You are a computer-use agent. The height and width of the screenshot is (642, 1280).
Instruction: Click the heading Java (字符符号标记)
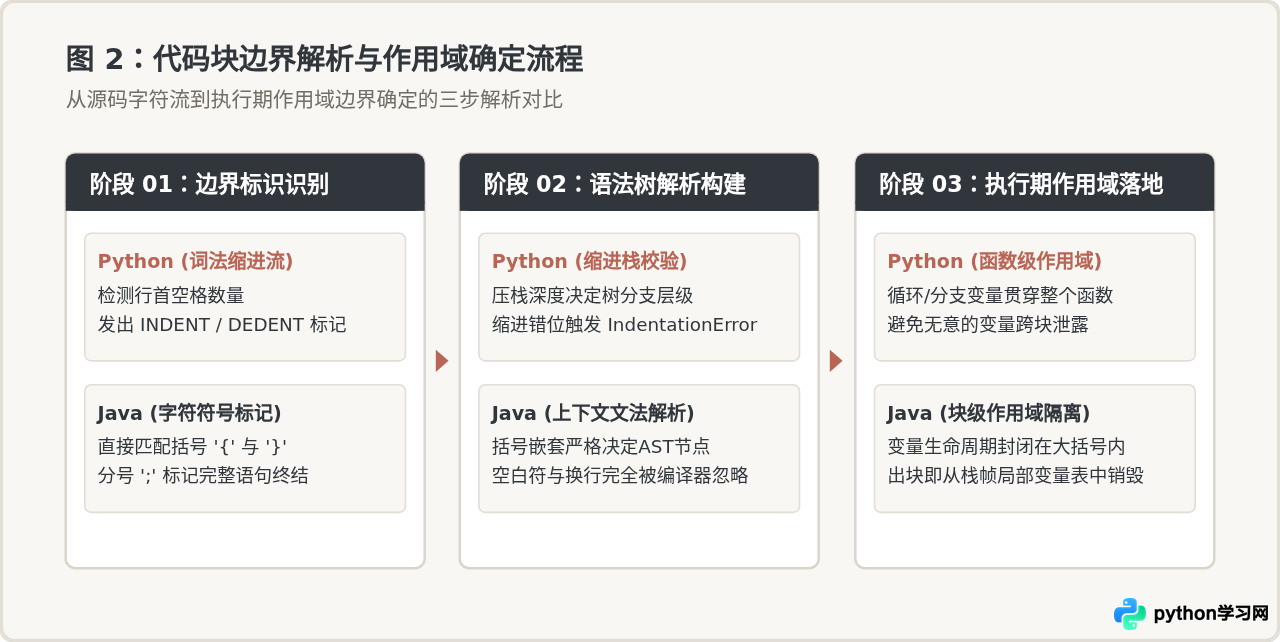click(189, 413)
